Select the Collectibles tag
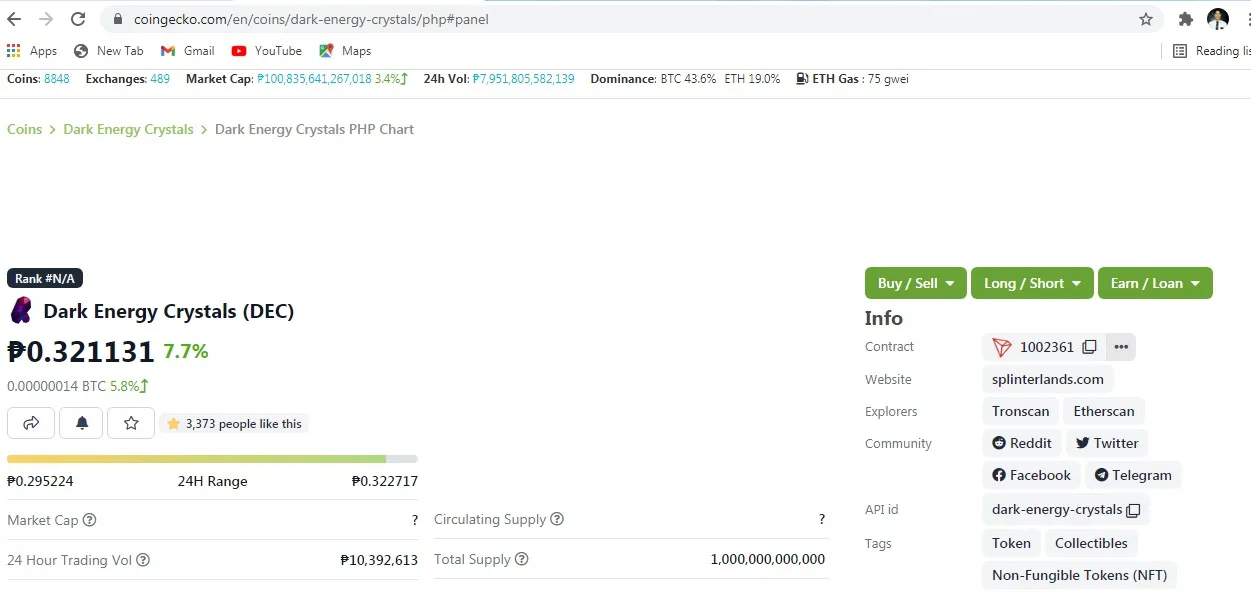This screenshot has height=606, width=1251. click(x=1091, y=543)
